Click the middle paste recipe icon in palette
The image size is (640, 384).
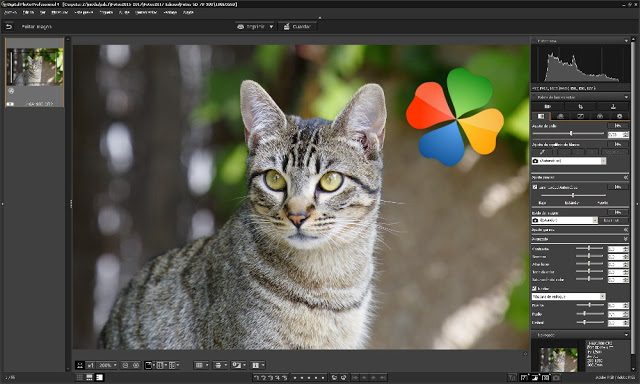[x=580, y=107]
